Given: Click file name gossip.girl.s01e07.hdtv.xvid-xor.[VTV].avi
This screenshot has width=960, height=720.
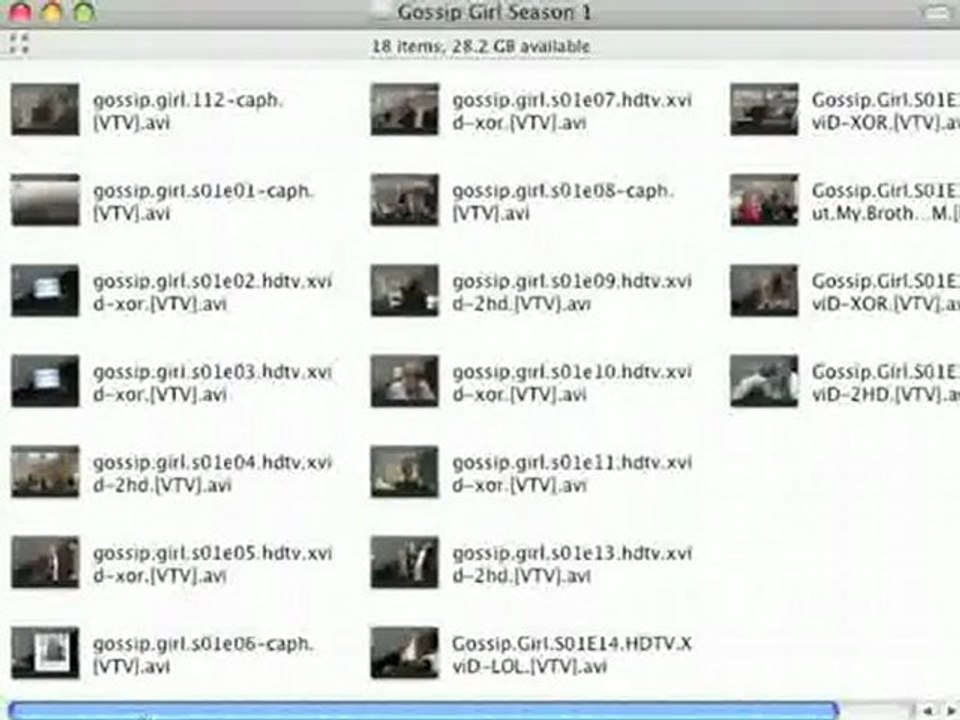Looking at the screenshot, I should [x=572, y=111].
